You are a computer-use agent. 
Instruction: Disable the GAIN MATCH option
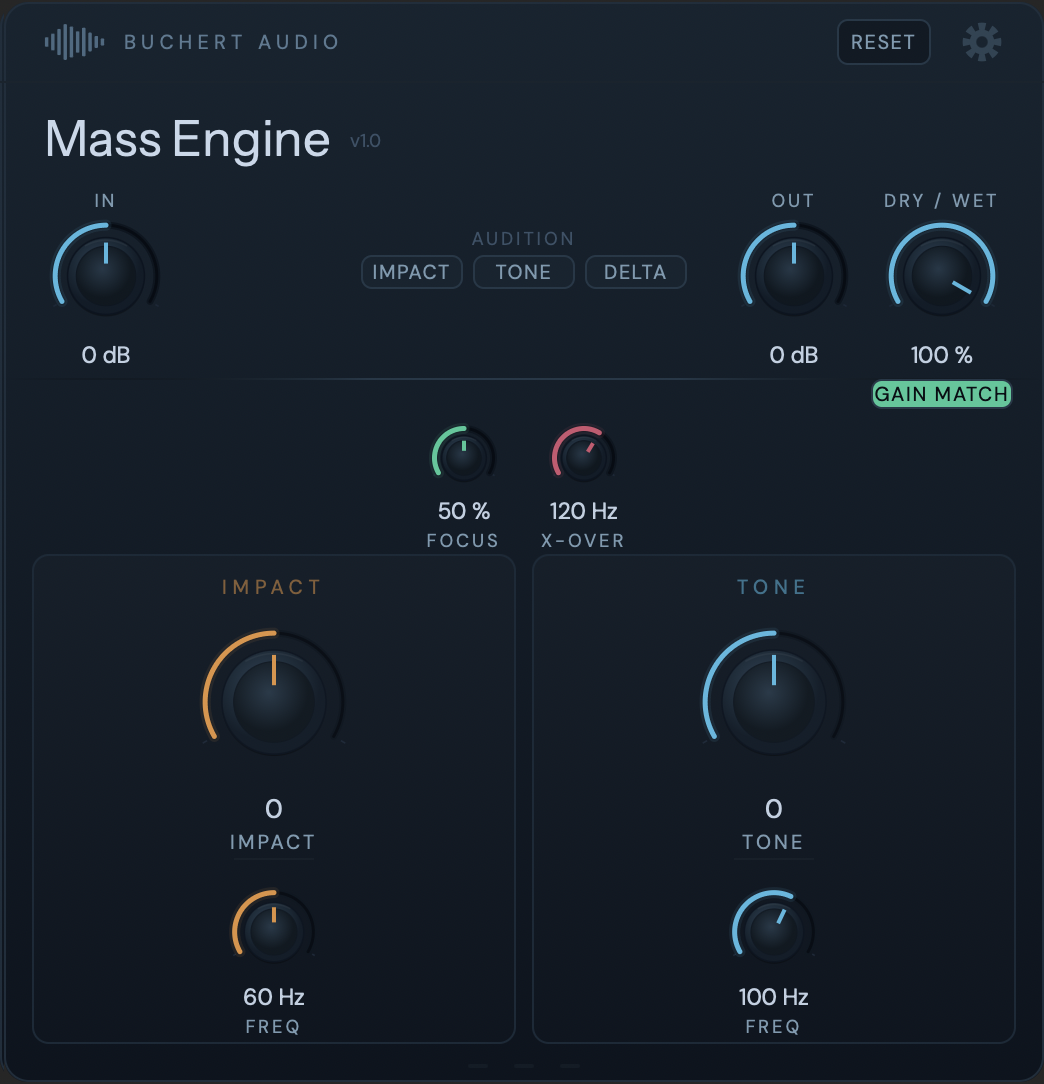coord(940,393)
